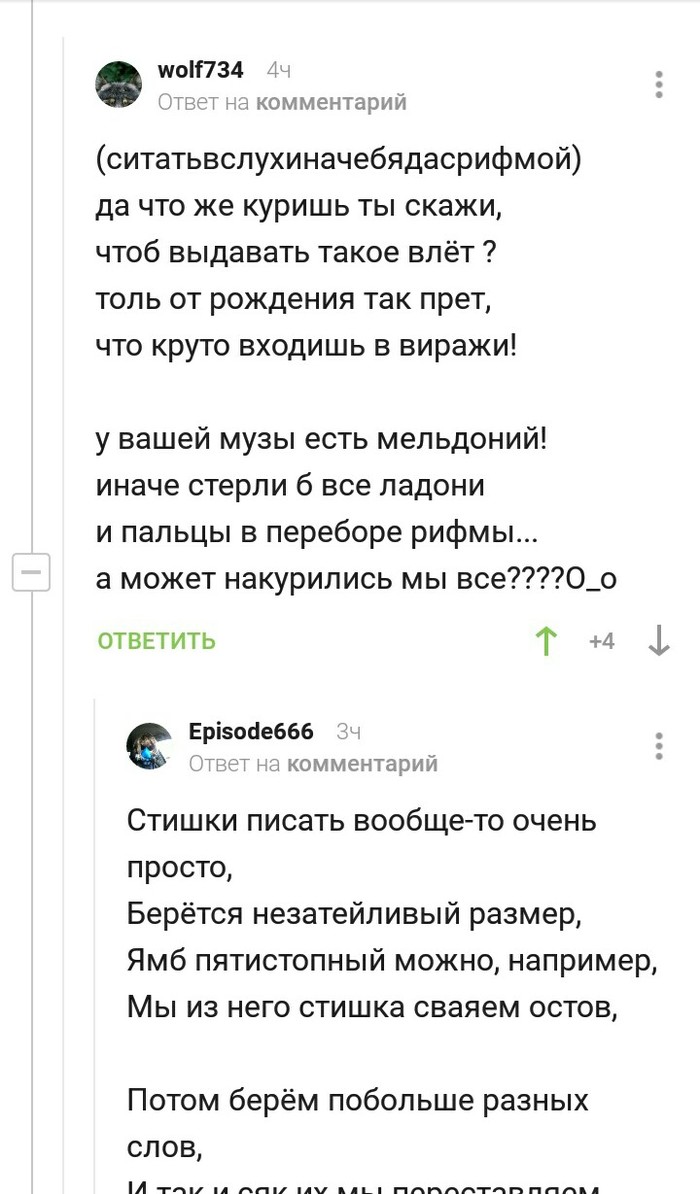The width and height of the screenshot is (700, 1194).
Task: Click the '3ч' timestamp on Episode666's comment
Action: click(349, 732)
